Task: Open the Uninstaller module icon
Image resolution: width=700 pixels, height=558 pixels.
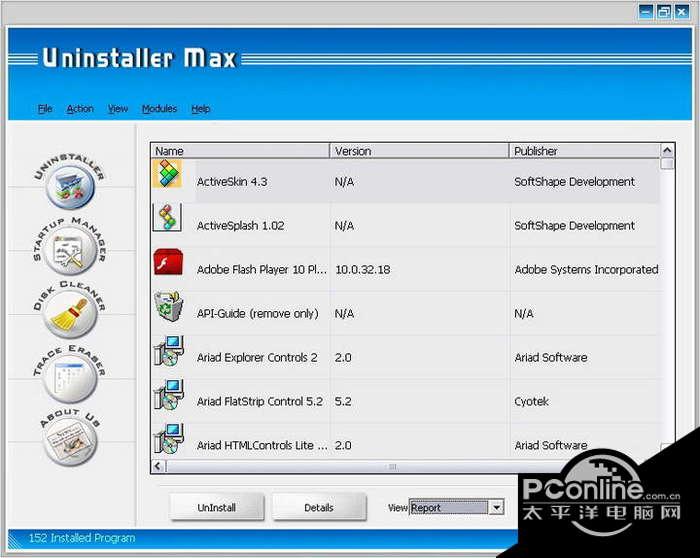Action: click(70, 187)
